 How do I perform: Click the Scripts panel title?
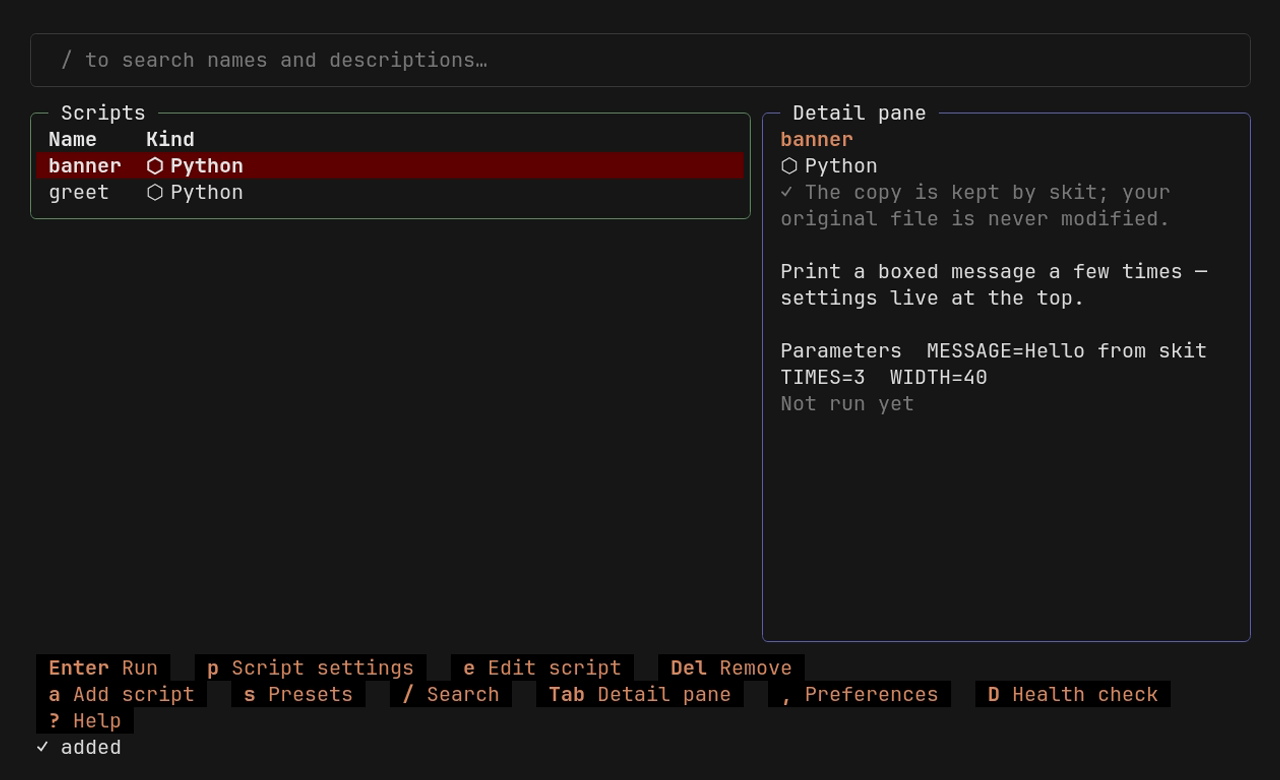point(103,113)
